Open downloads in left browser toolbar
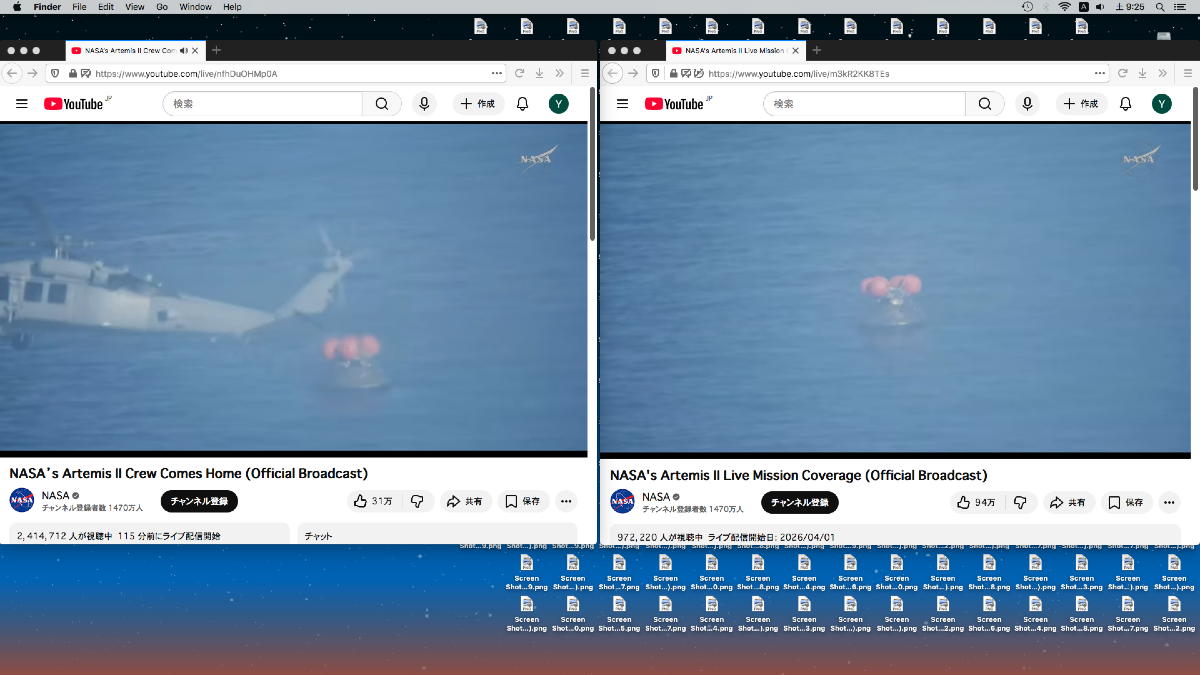This screenshot has height=675, width=1200. 539,73
